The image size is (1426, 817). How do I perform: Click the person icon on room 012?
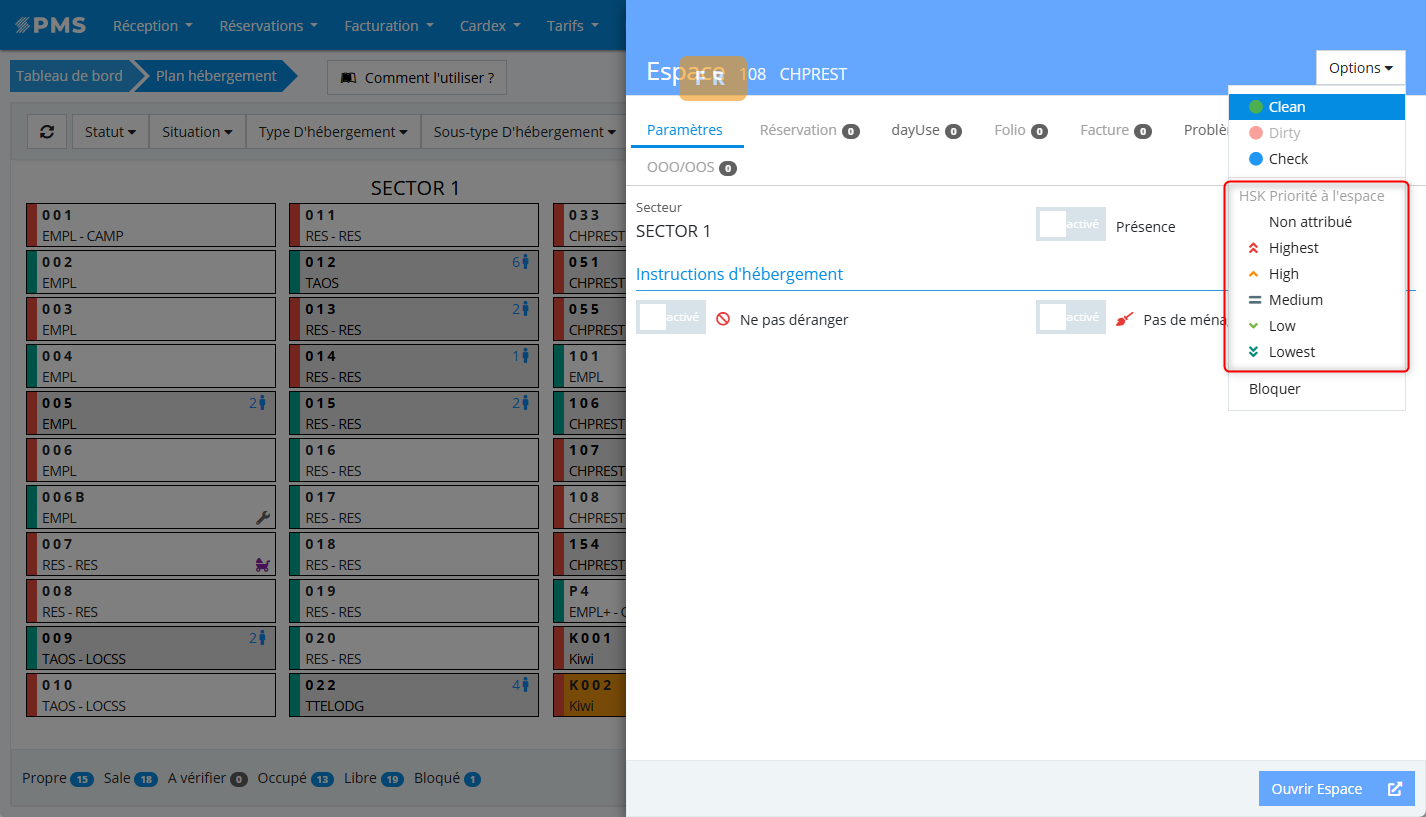tap(525, 262)
